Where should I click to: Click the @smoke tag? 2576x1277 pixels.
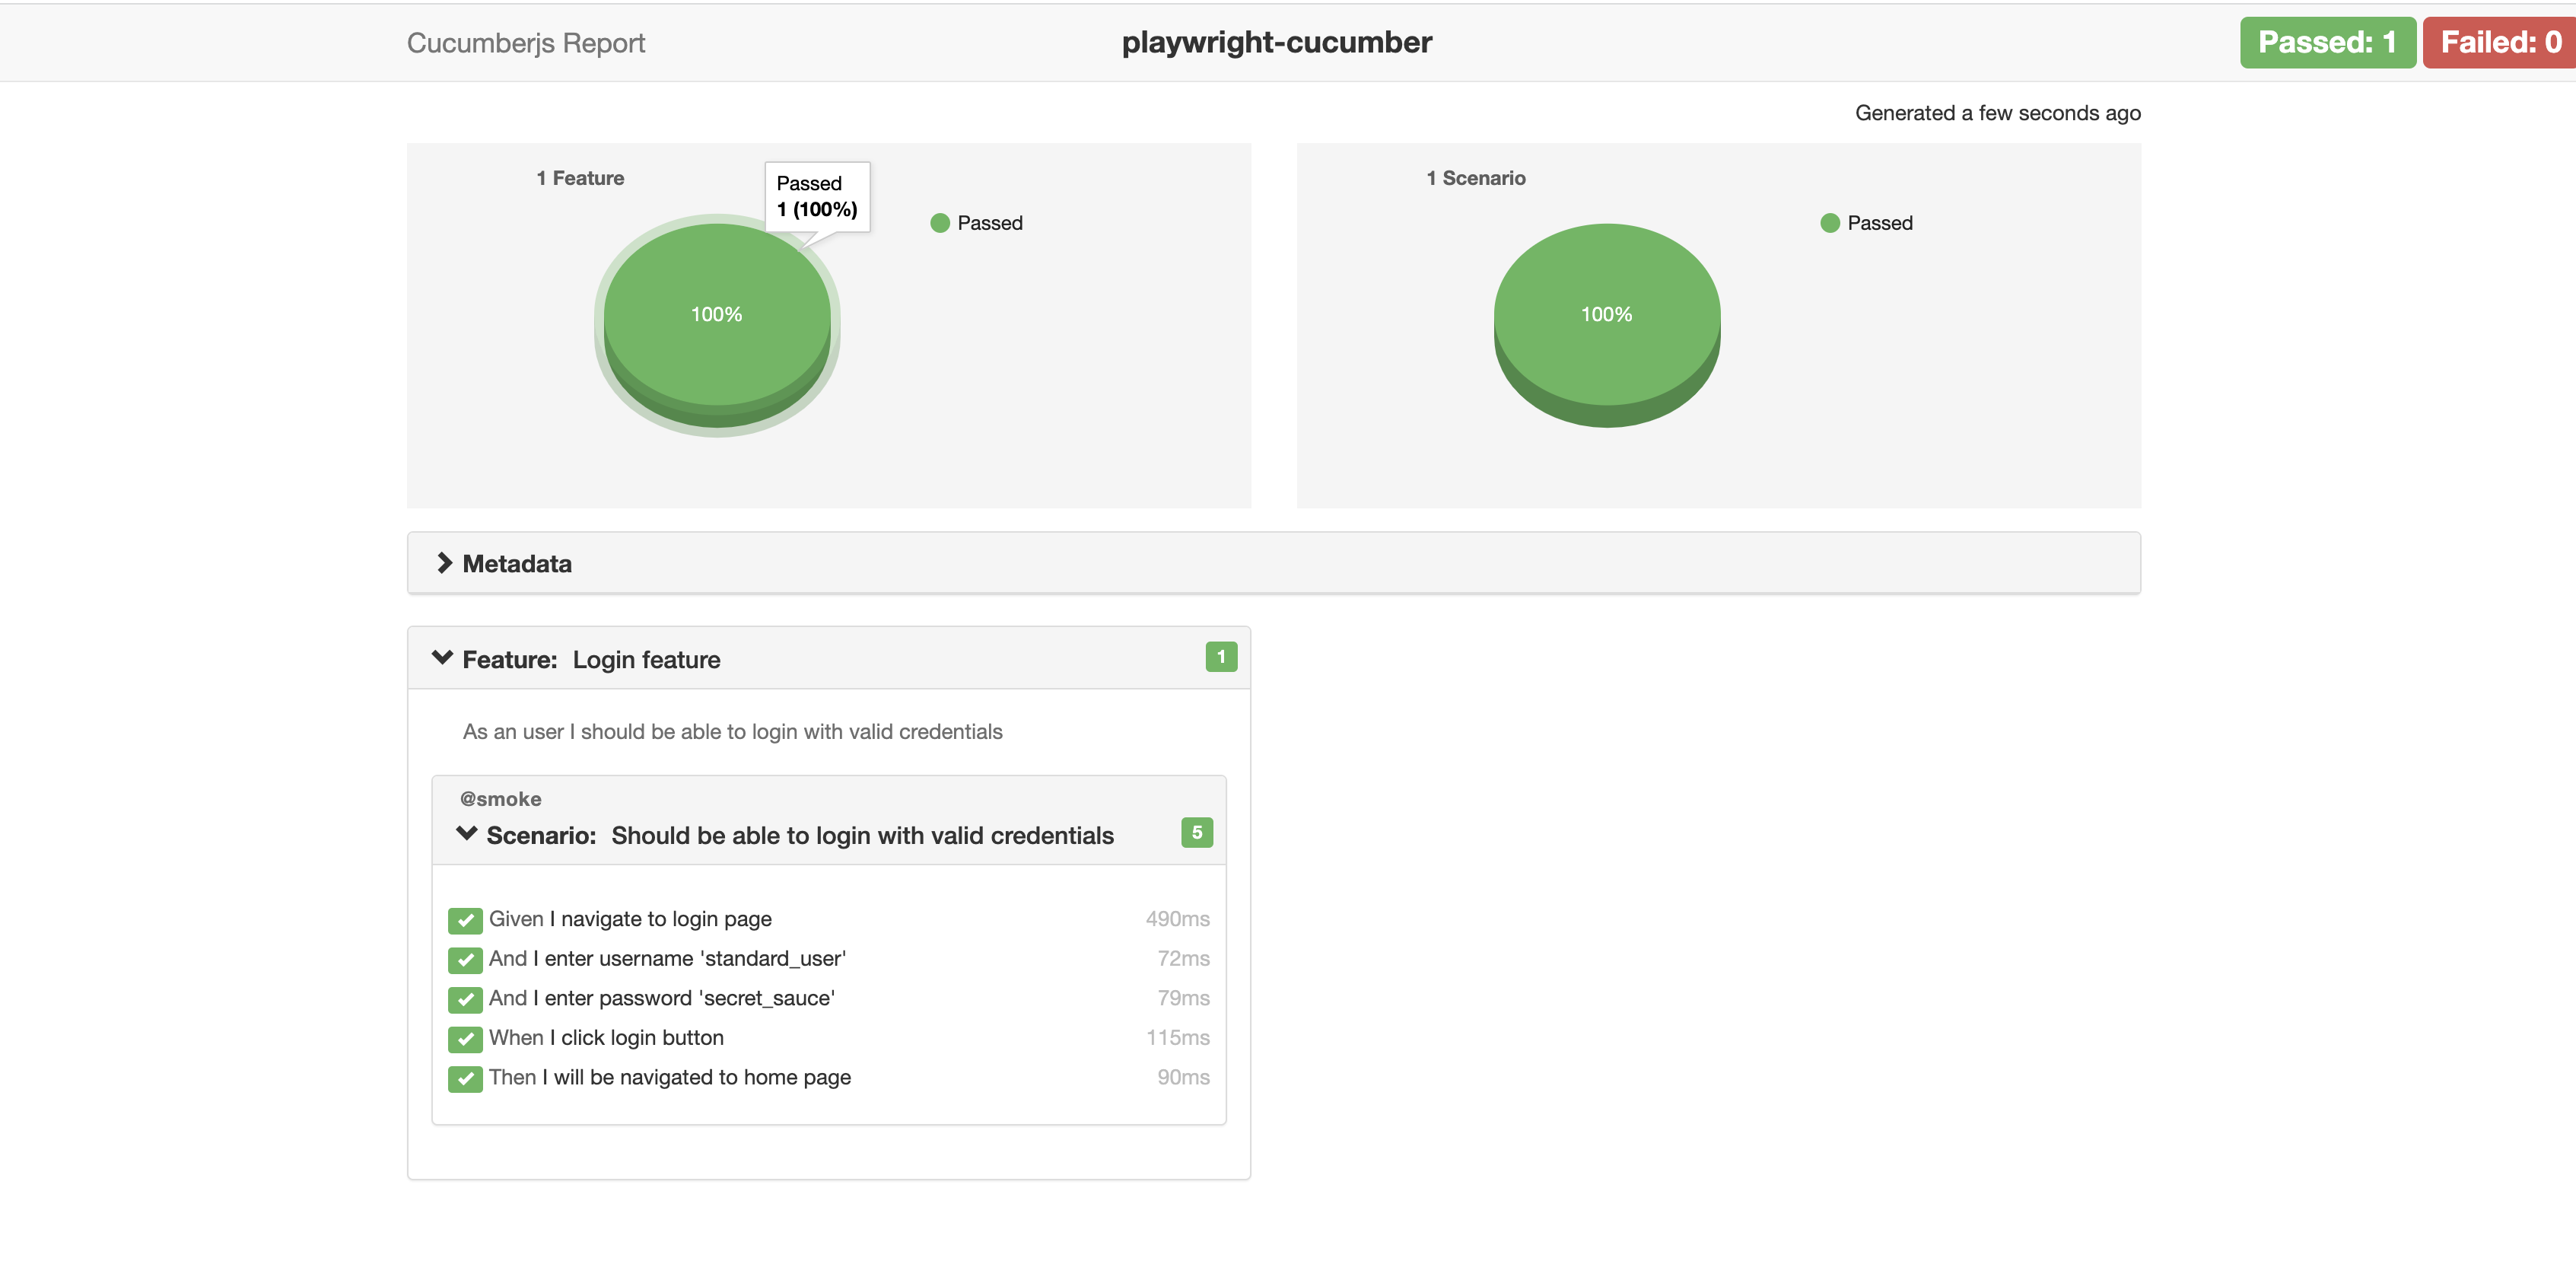pos(500,799)
